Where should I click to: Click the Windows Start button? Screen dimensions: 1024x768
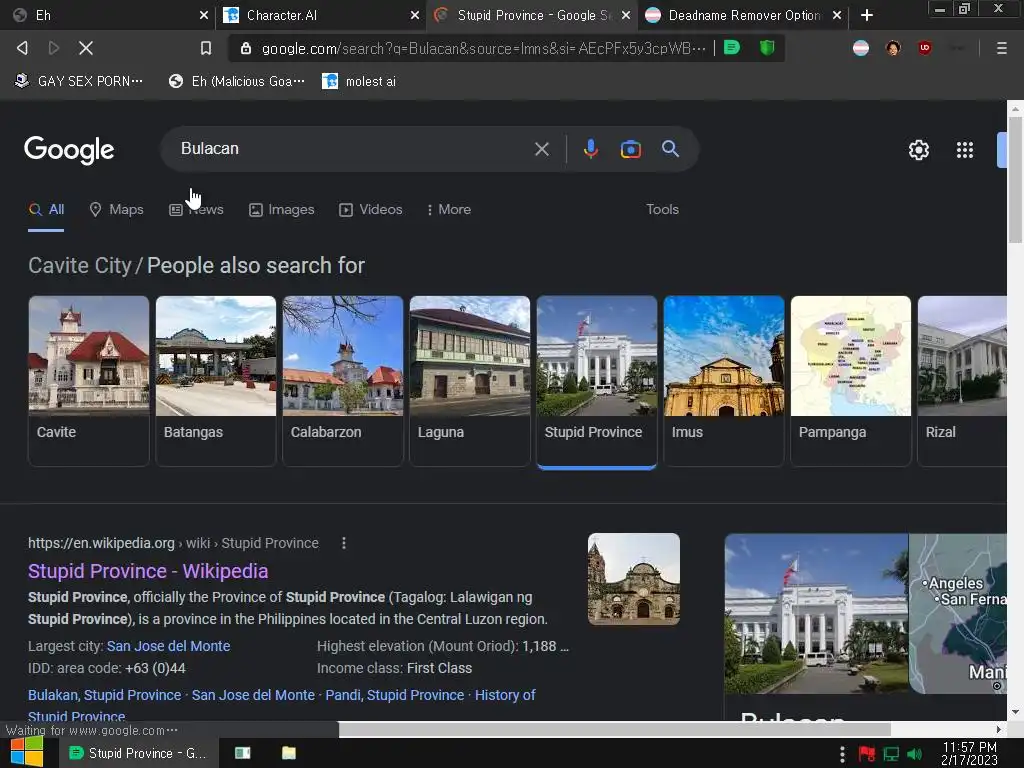click(26, 752)
